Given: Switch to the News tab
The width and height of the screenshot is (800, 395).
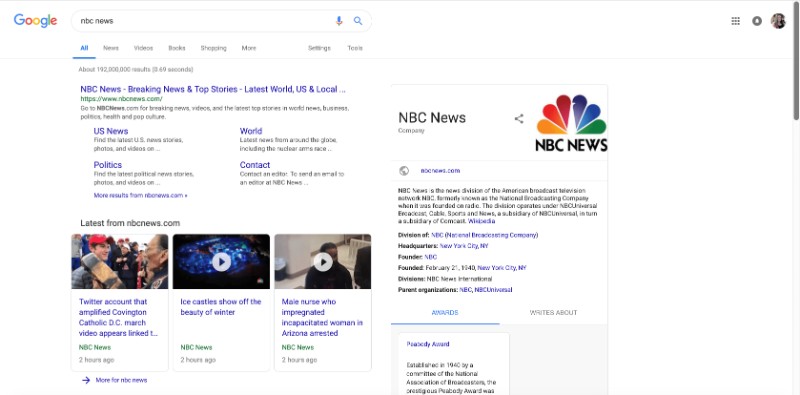Looking at the screenshot, I should pos(111,48).
